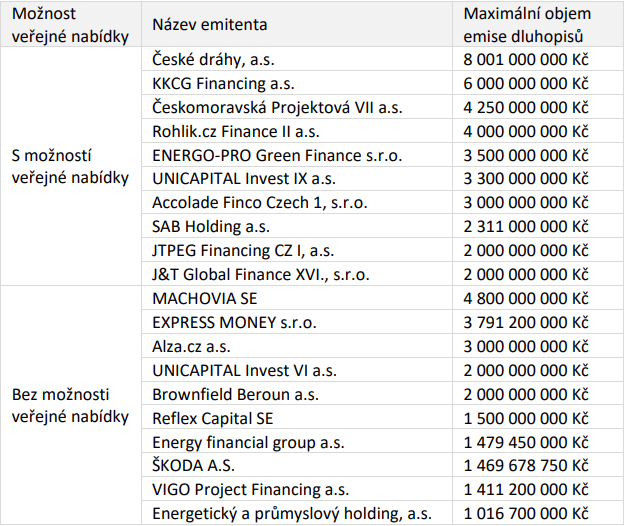This screenshot has height=526, width=626.
Task: Select the 1 469 678 750 Kč value
Action: click(x=526, y=466)
